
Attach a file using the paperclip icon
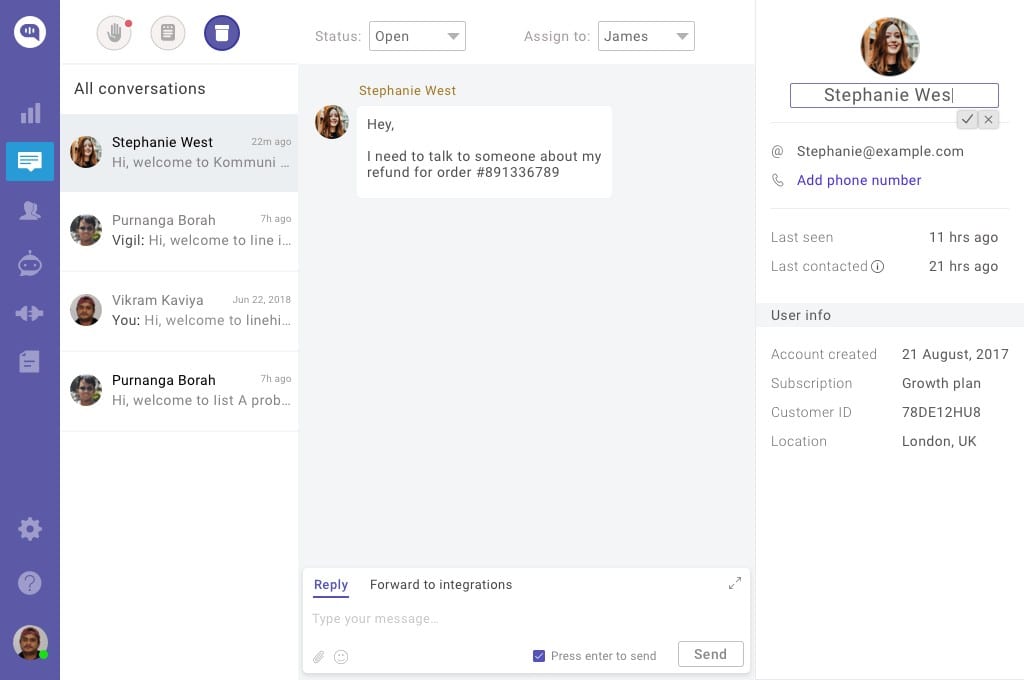pyautogui.click(x=319, y=657)
